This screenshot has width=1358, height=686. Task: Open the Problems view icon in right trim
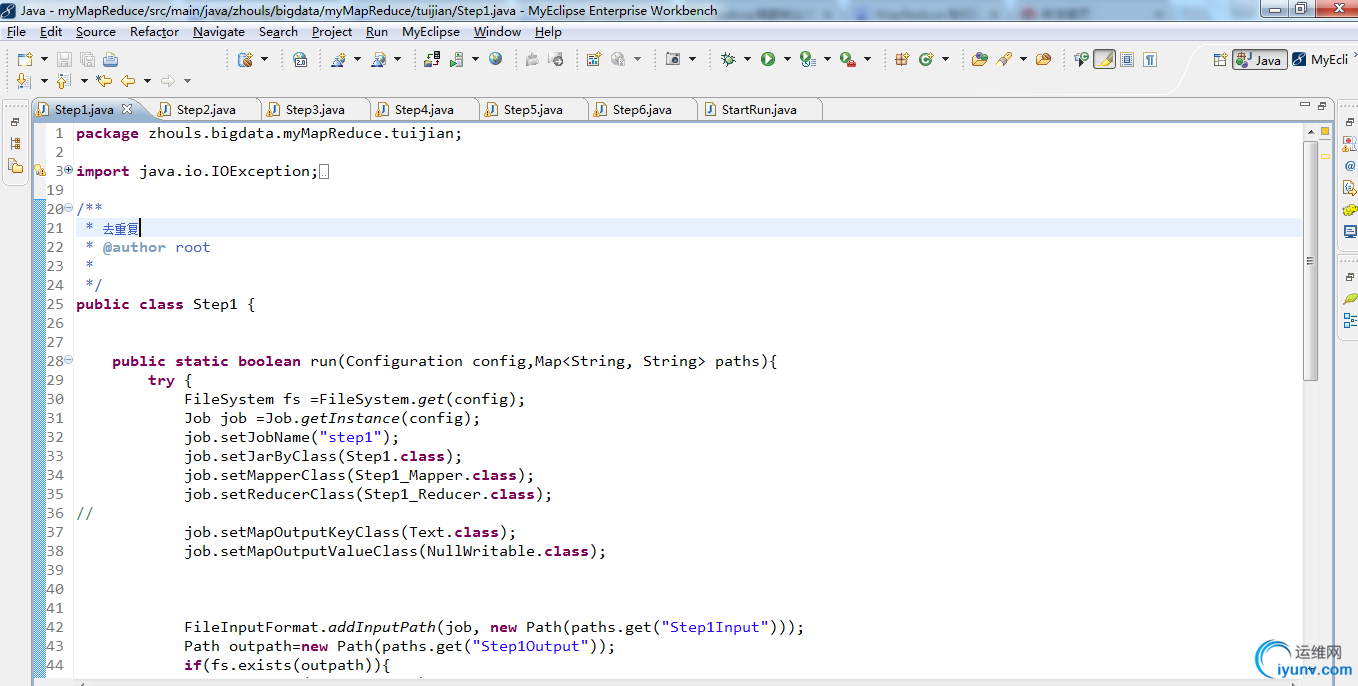point(1350,145)
